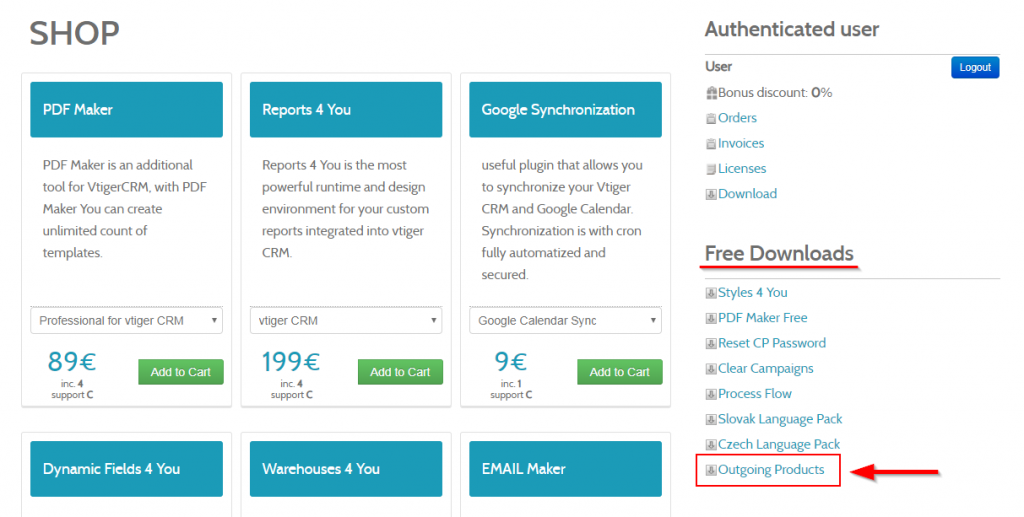Open the Download link under Authenticated user
Image resolution: width=1024 pixels, height=517 pixels.
coord(747,194)
